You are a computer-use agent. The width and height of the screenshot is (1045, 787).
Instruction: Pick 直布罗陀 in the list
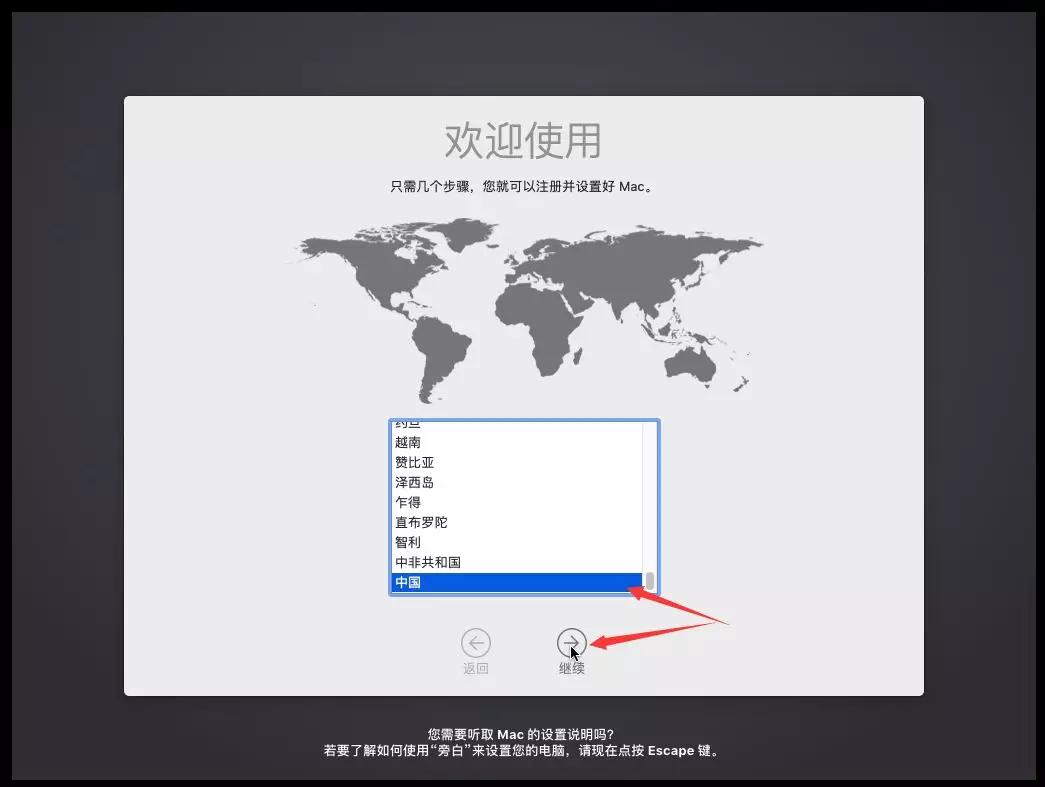coord(517,522)
